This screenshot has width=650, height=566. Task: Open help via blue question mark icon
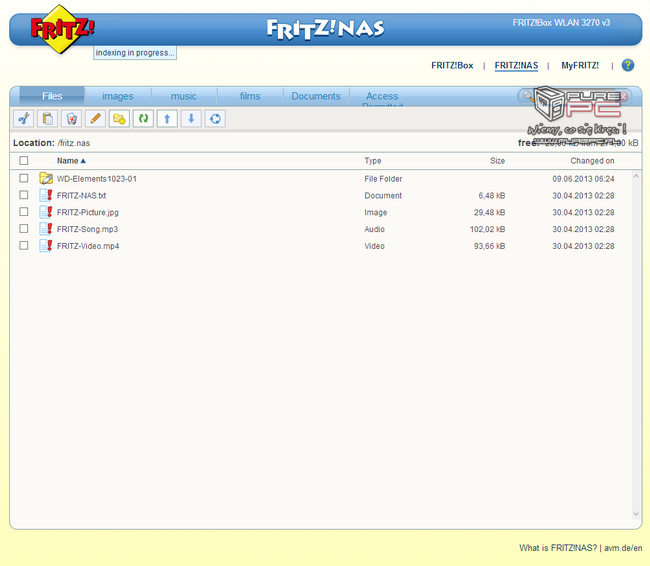(x=628, y=65)
